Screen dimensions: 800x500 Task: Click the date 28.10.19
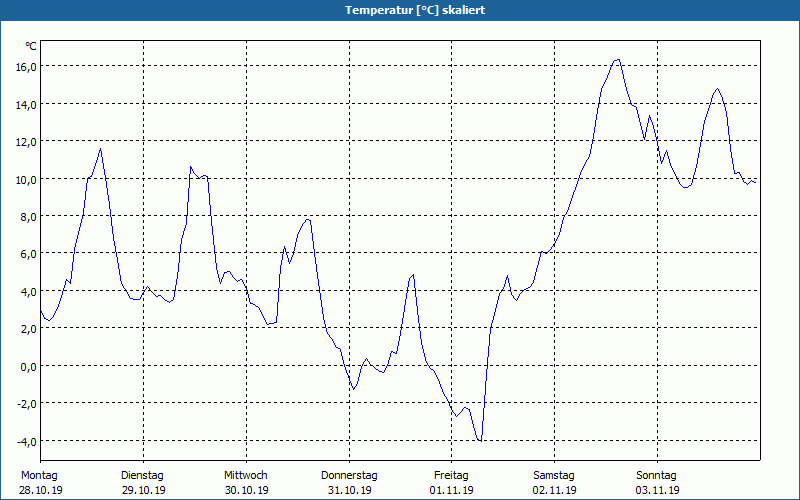pyautogui.click(x=41, y=490)
